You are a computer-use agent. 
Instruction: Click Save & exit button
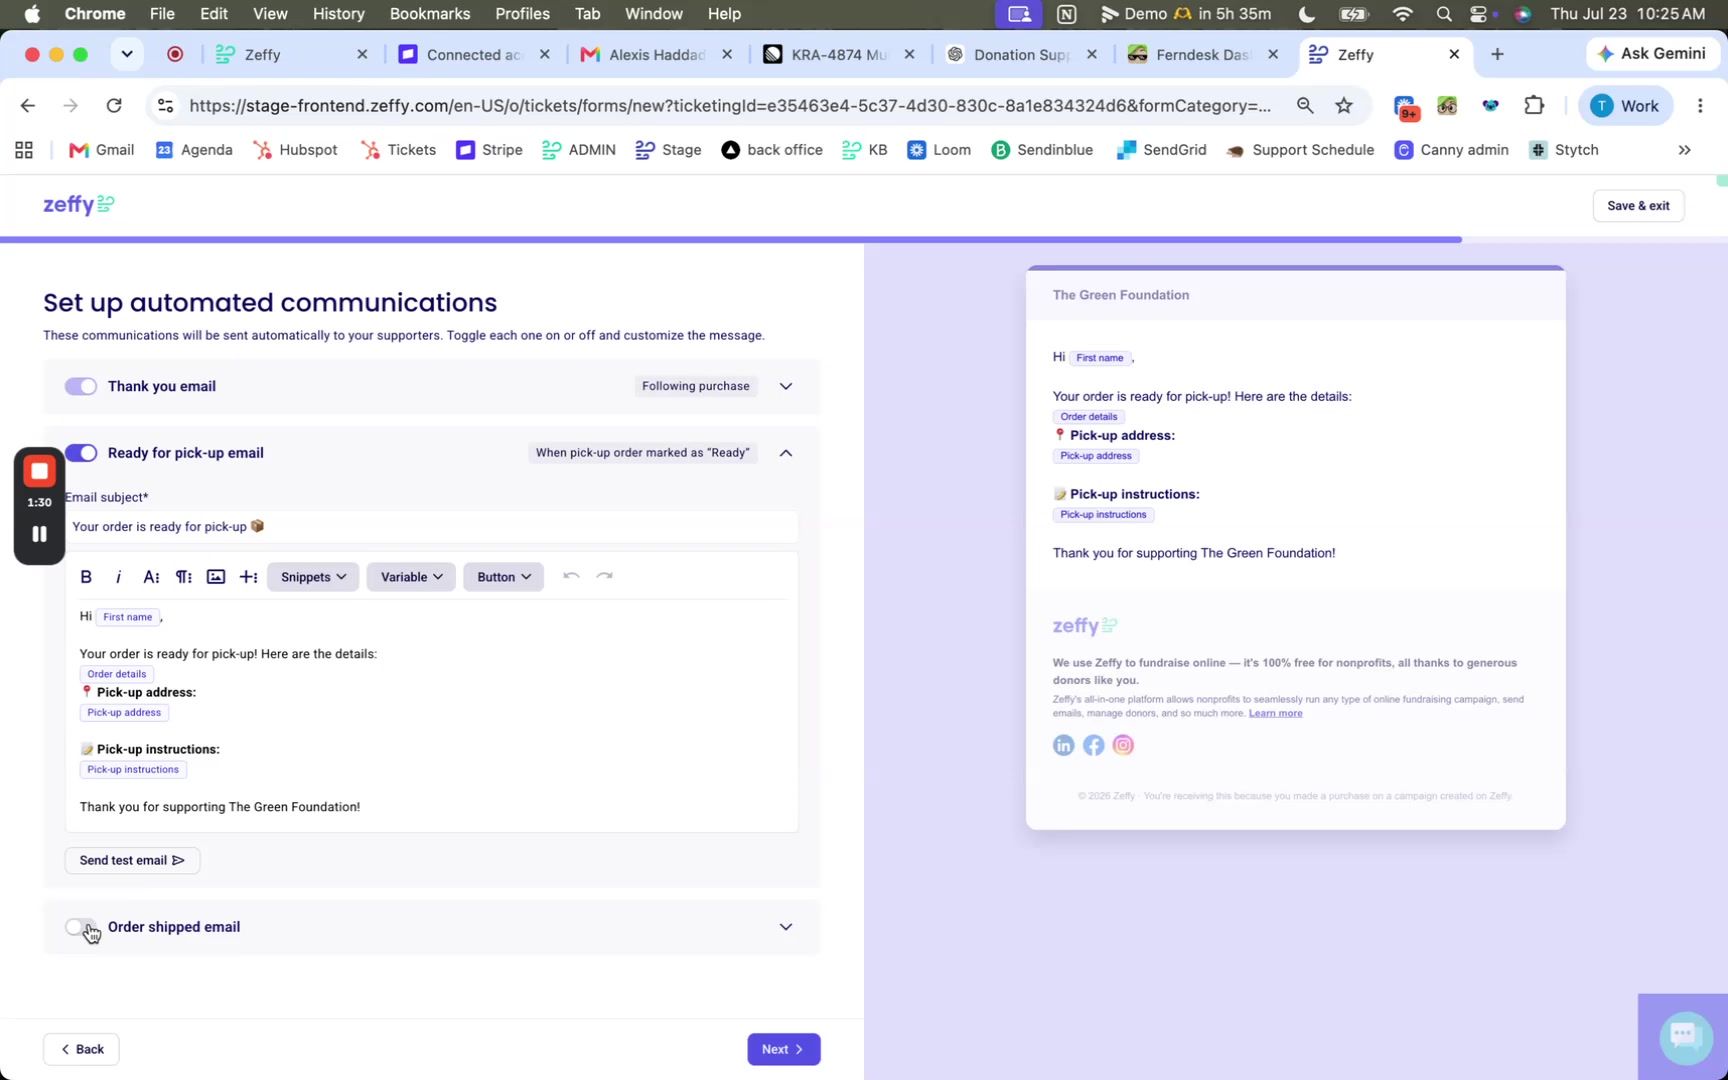[x=1638, y=206]
